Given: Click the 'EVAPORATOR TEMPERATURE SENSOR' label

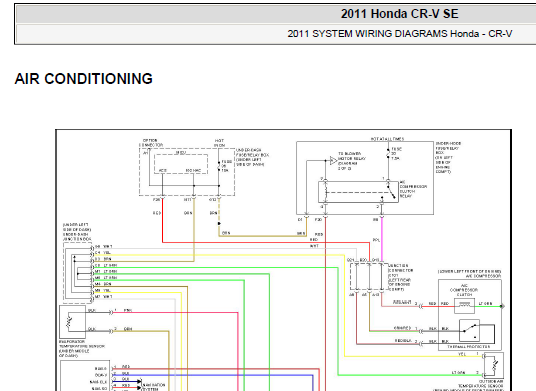Looking at the screenshot, I should (82, 349).
